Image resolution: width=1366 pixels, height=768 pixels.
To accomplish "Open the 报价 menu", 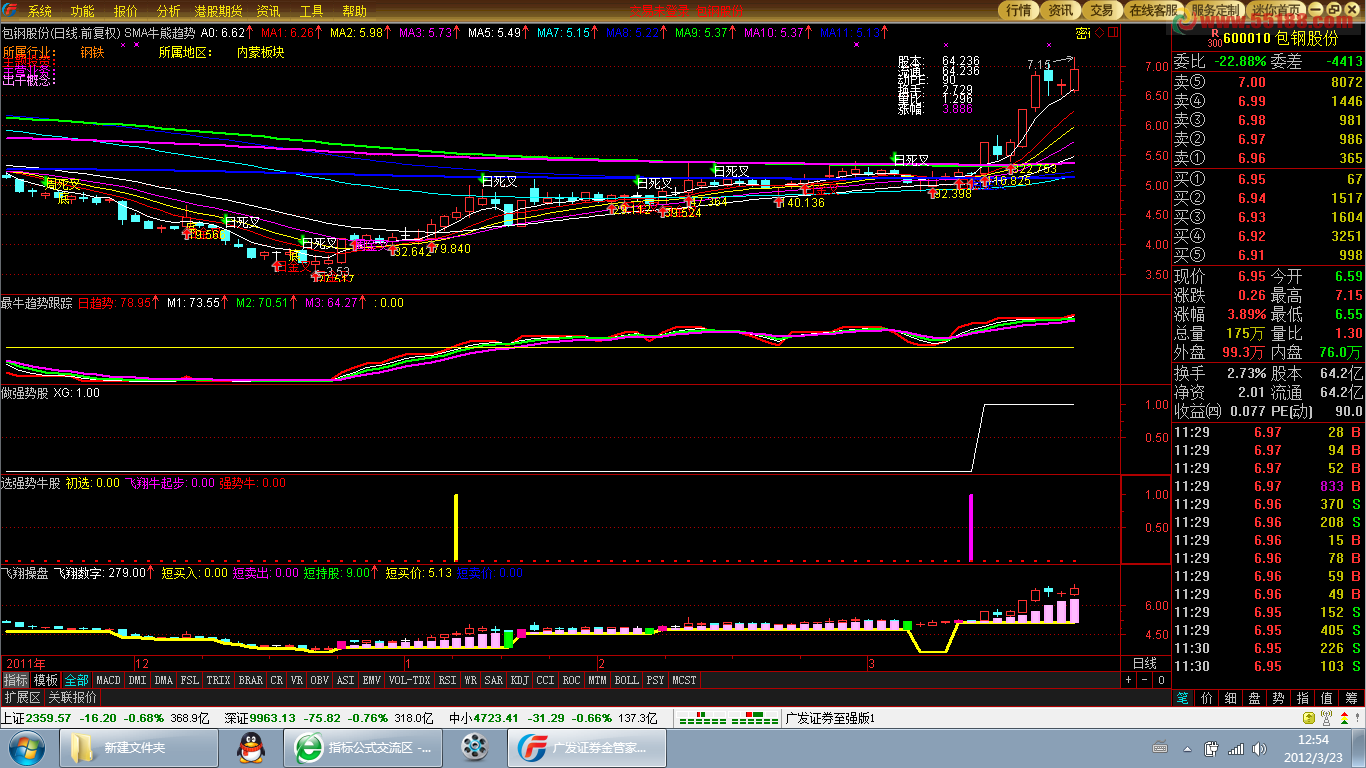I will point(126,11).
